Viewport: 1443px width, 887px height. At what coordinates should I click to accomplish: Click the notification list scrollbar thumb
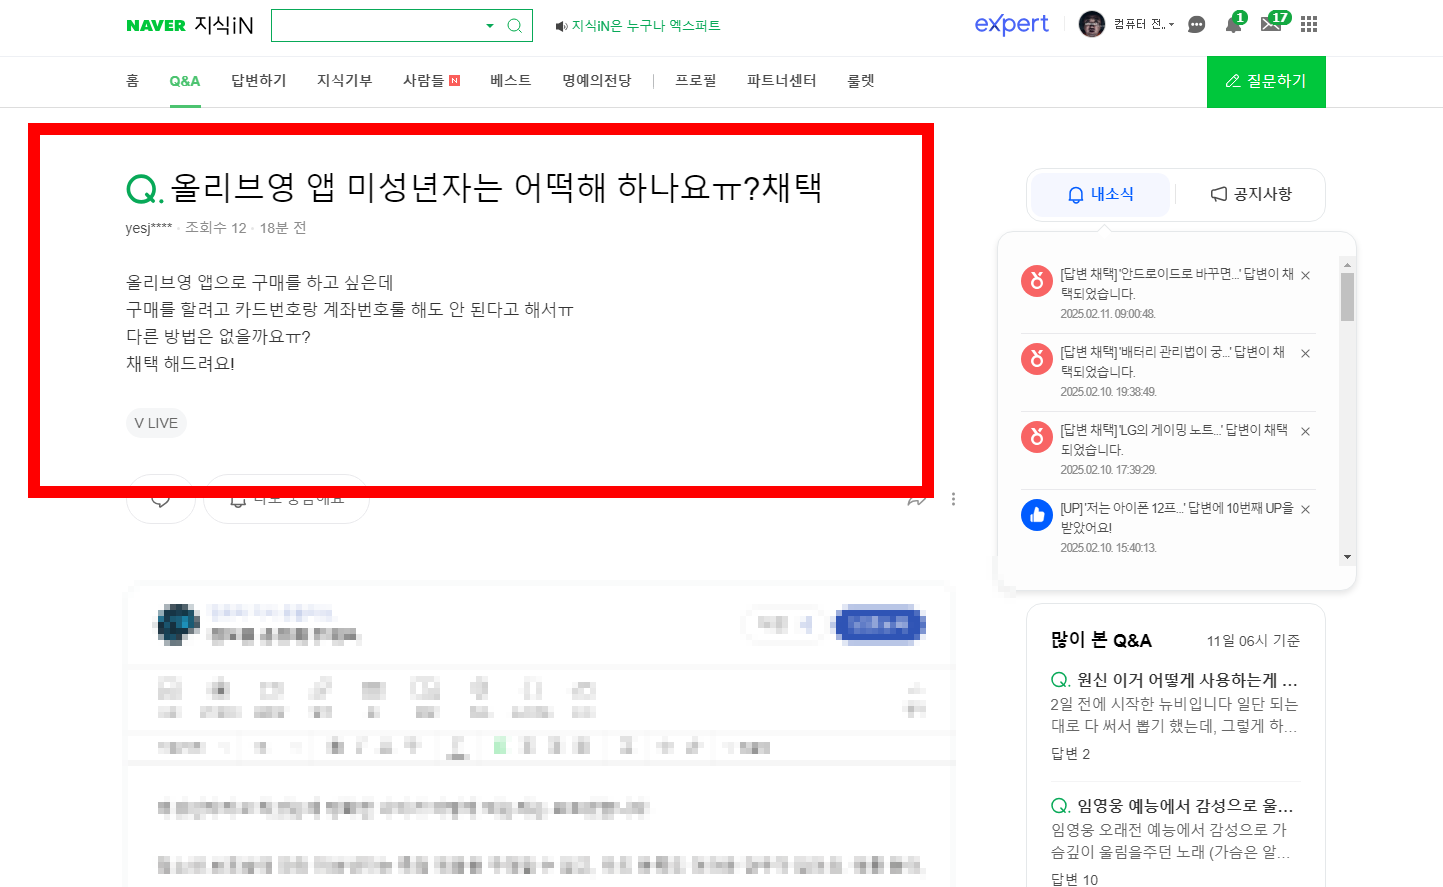click(x=1347, y=297)
